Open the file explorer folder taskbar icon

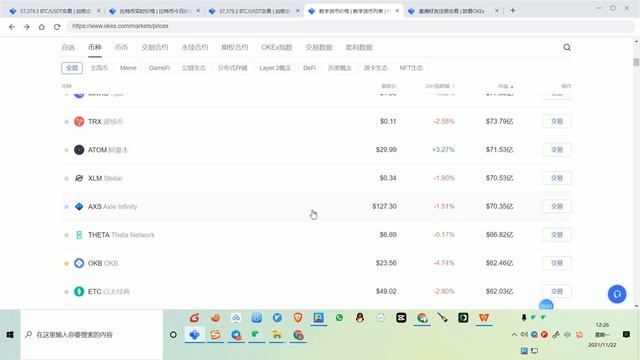point(277,335)
